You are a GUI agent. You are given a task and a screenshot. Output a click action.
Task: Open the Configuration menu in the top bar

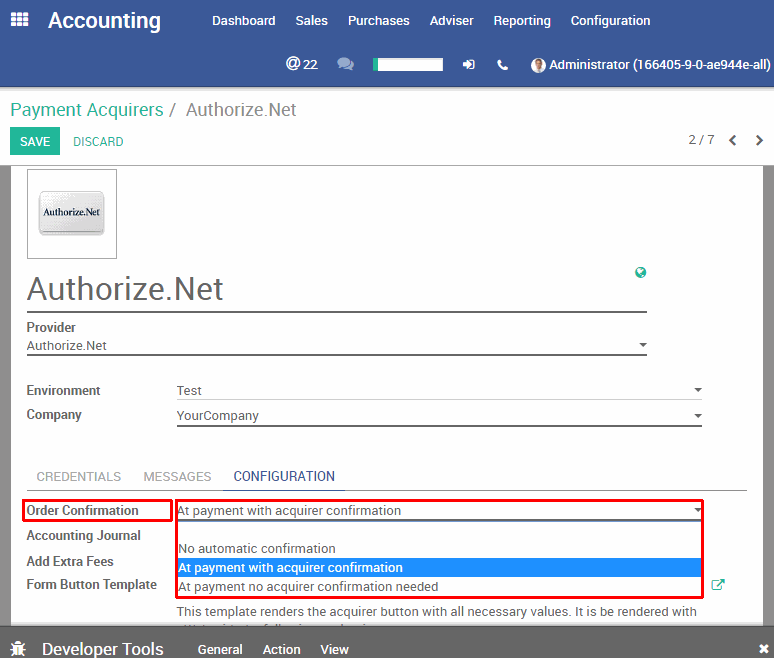click(611, 21)
